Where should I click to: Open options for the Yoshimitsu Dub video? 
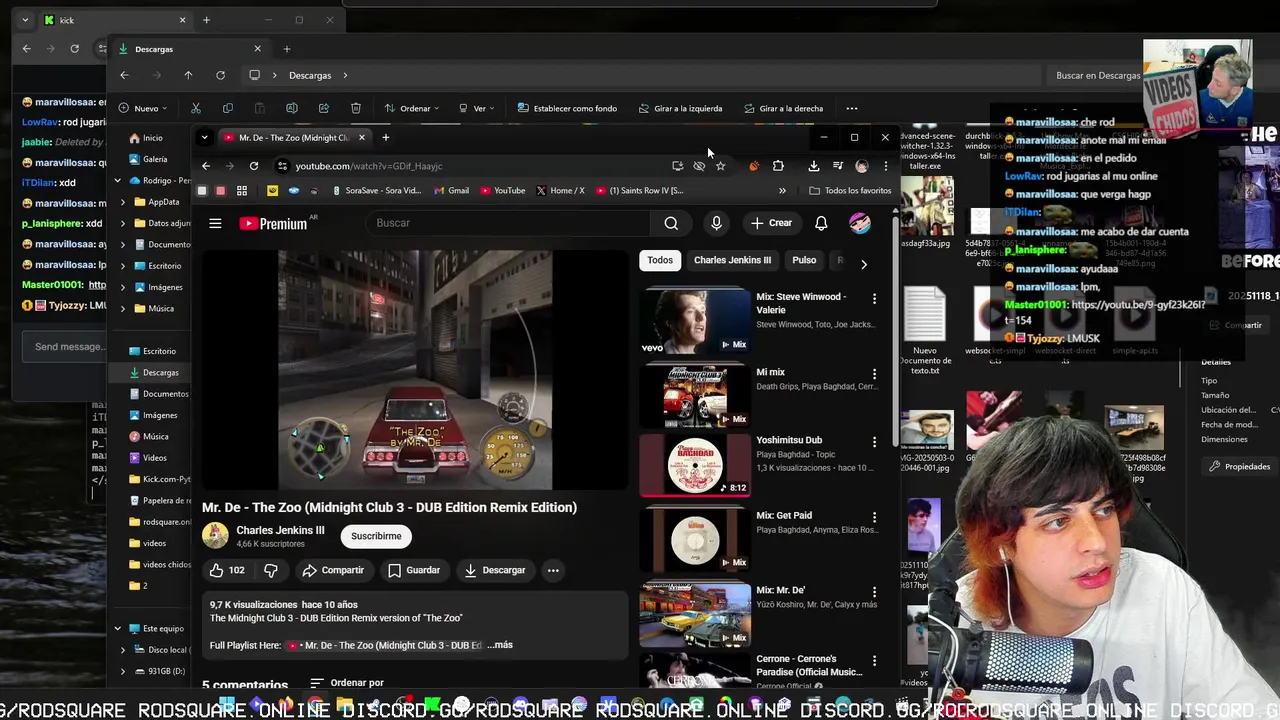(x=874, y=441)
